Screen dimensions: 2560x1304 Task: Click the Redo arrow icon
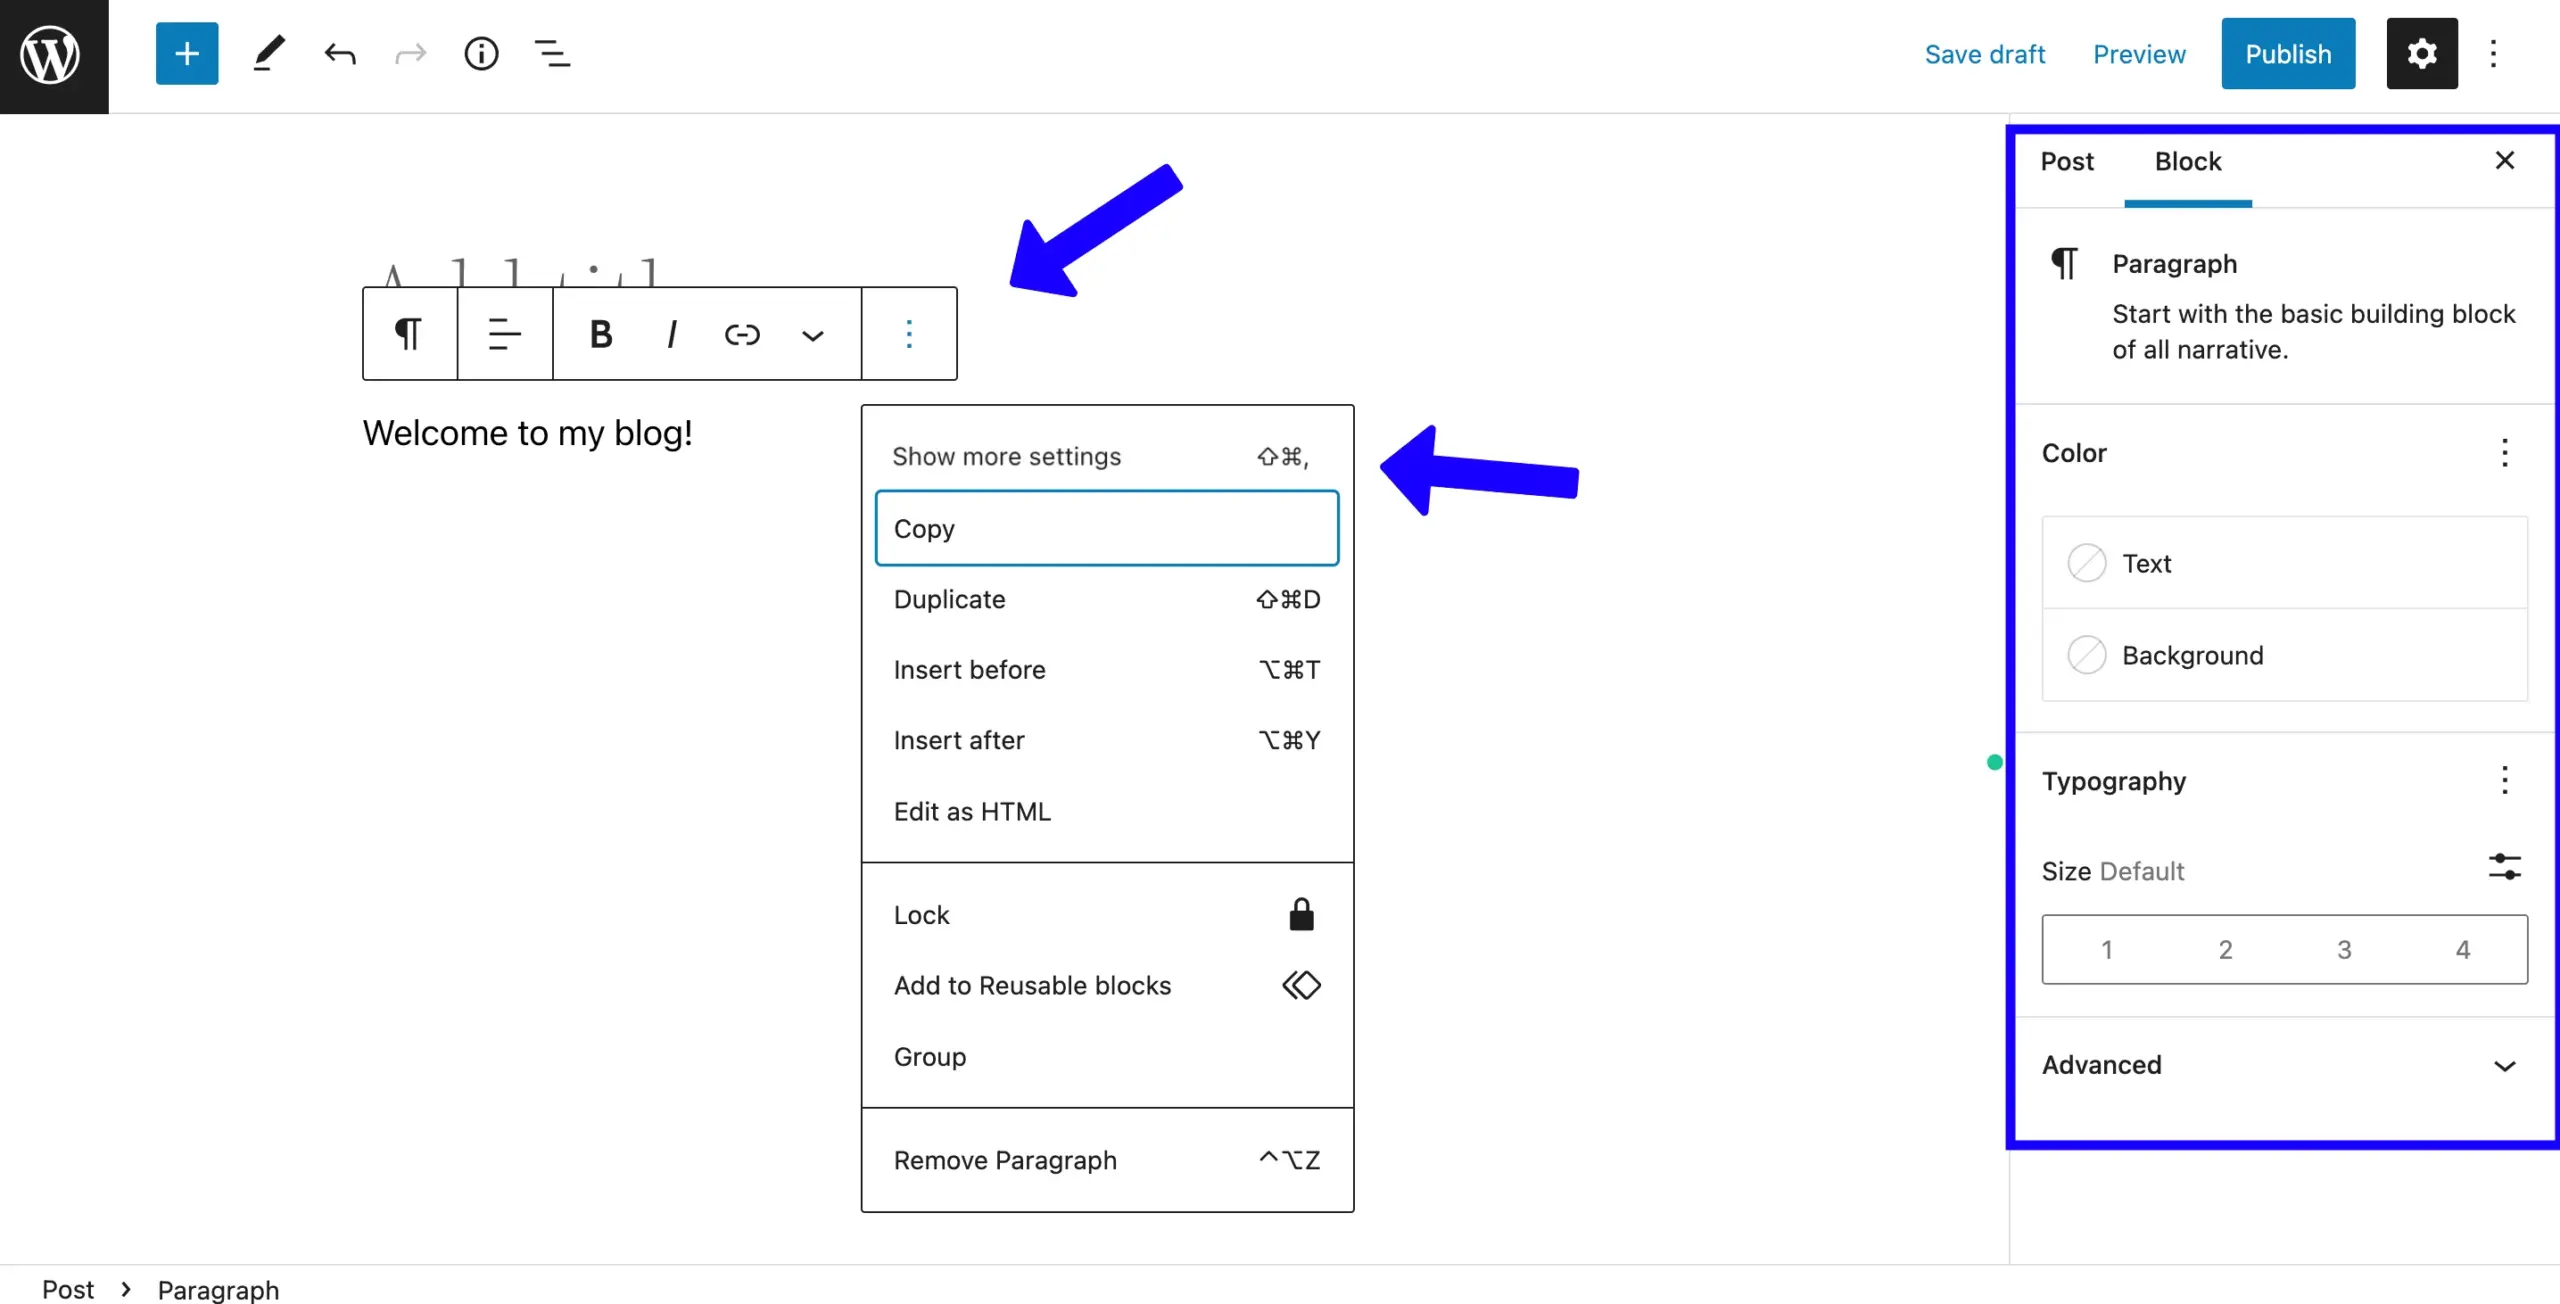pos(411,53)
